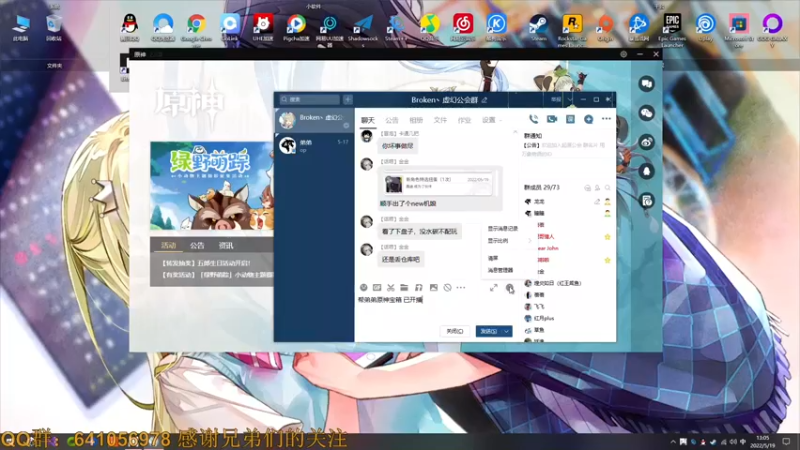This screenshot has height=450, width=800.
Task: Open the Rockstar Games Launcher shortcut
Action: [572, 30]
